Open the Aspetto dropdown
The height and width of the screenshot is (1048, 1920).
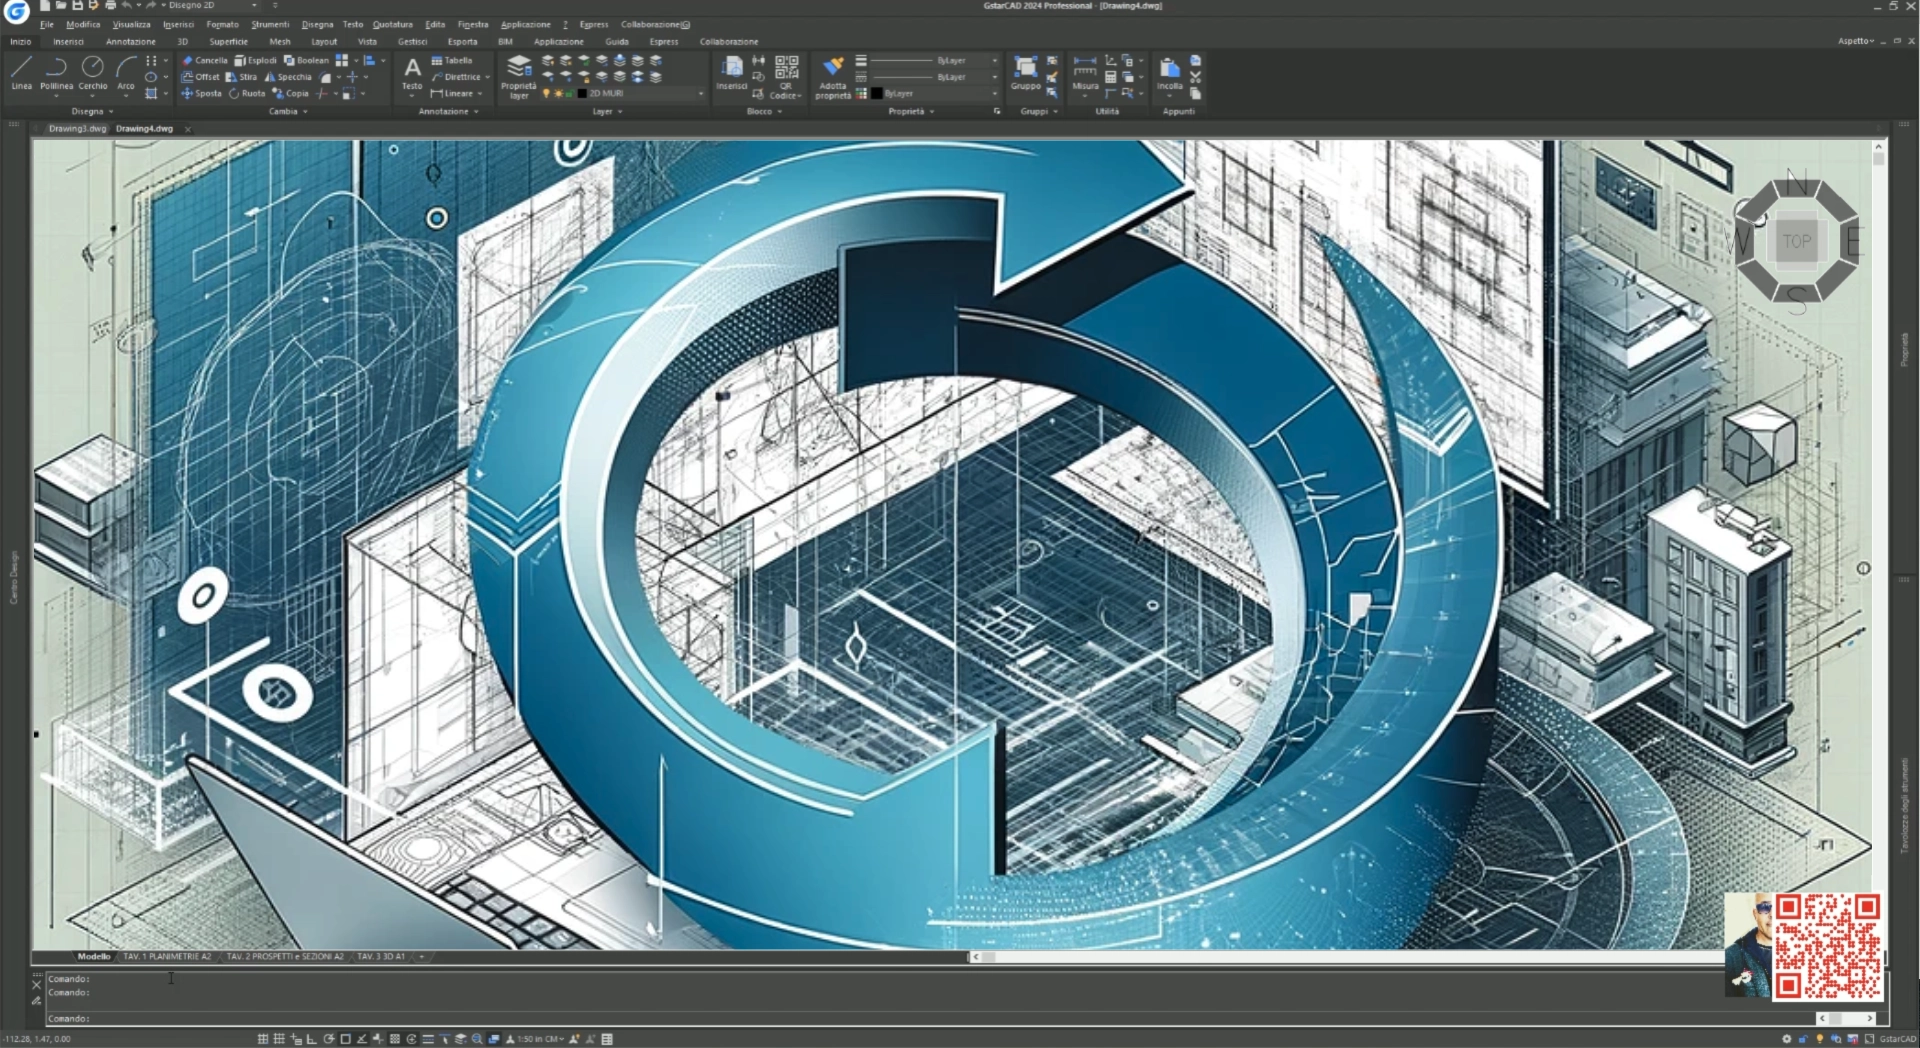[1855, 42]
